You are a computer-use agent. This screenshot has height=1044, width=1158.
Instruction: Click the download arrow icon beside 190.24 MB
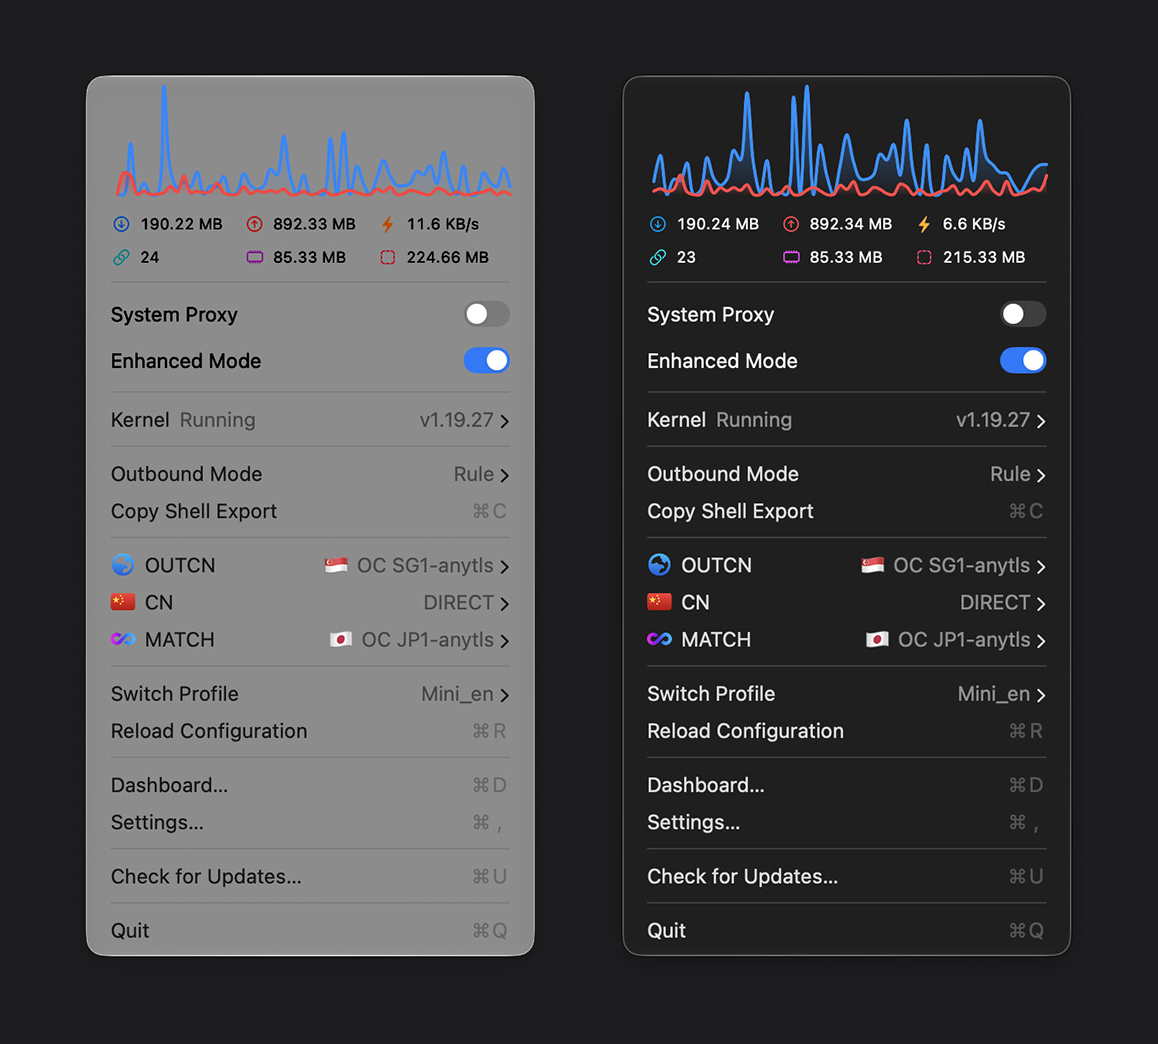tap(658, 224)
